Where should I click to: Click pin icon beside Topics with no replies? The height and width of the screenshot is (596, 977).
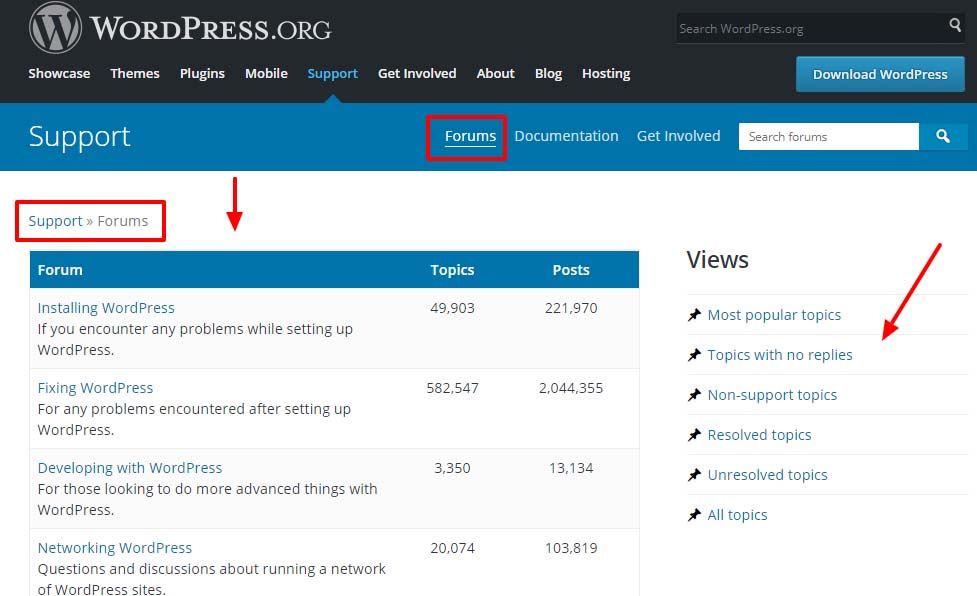695,355
